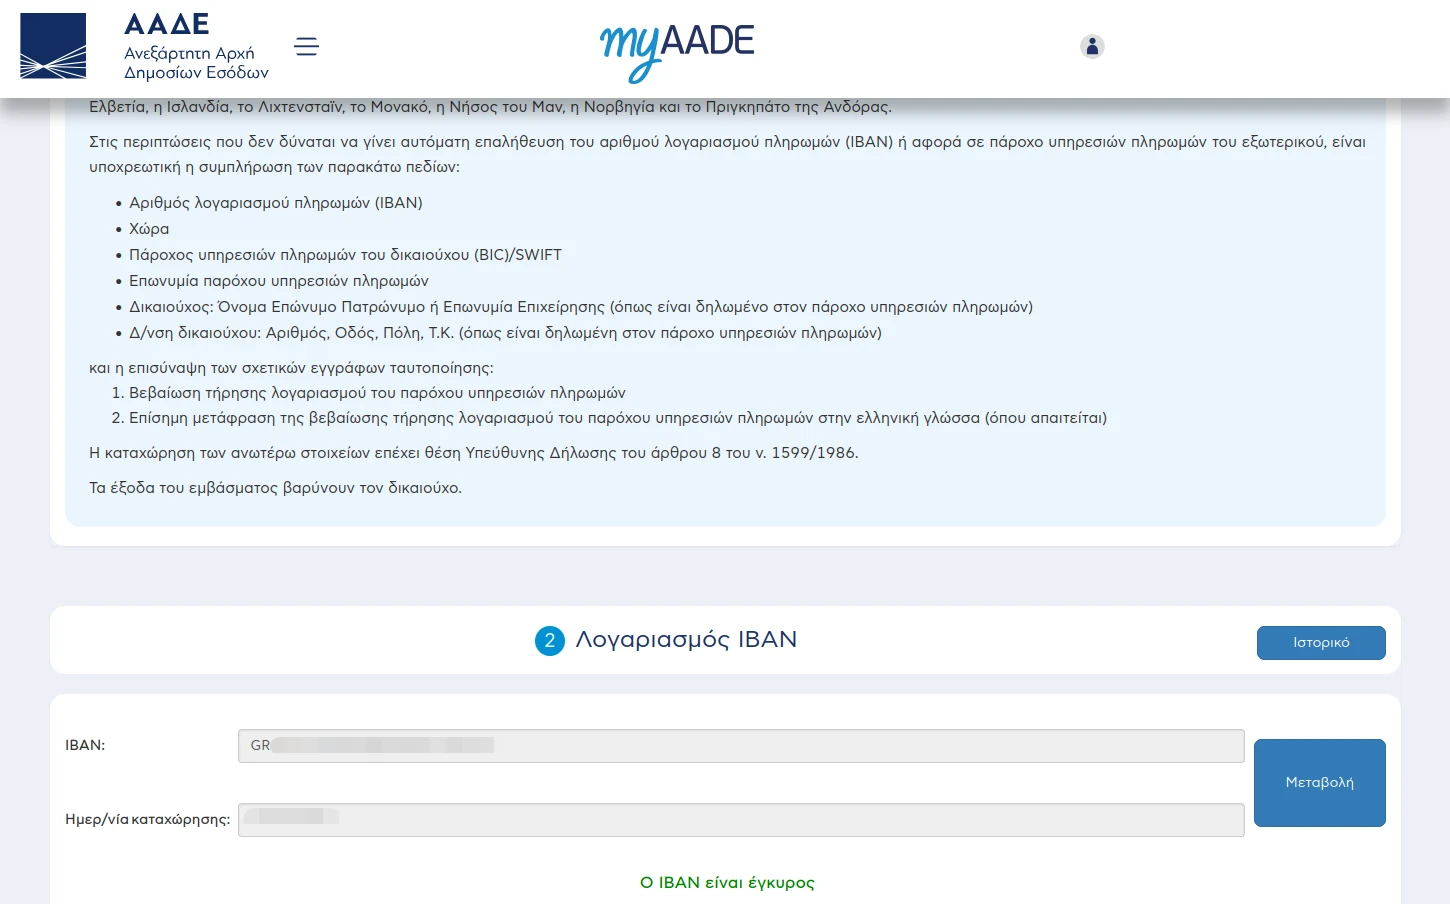Screen dimensions: 1450x904
Task: Open the Ανεξάρτητη Αρχή Δημοσίων Εσόδων branding
Action: tap(196, 62)
